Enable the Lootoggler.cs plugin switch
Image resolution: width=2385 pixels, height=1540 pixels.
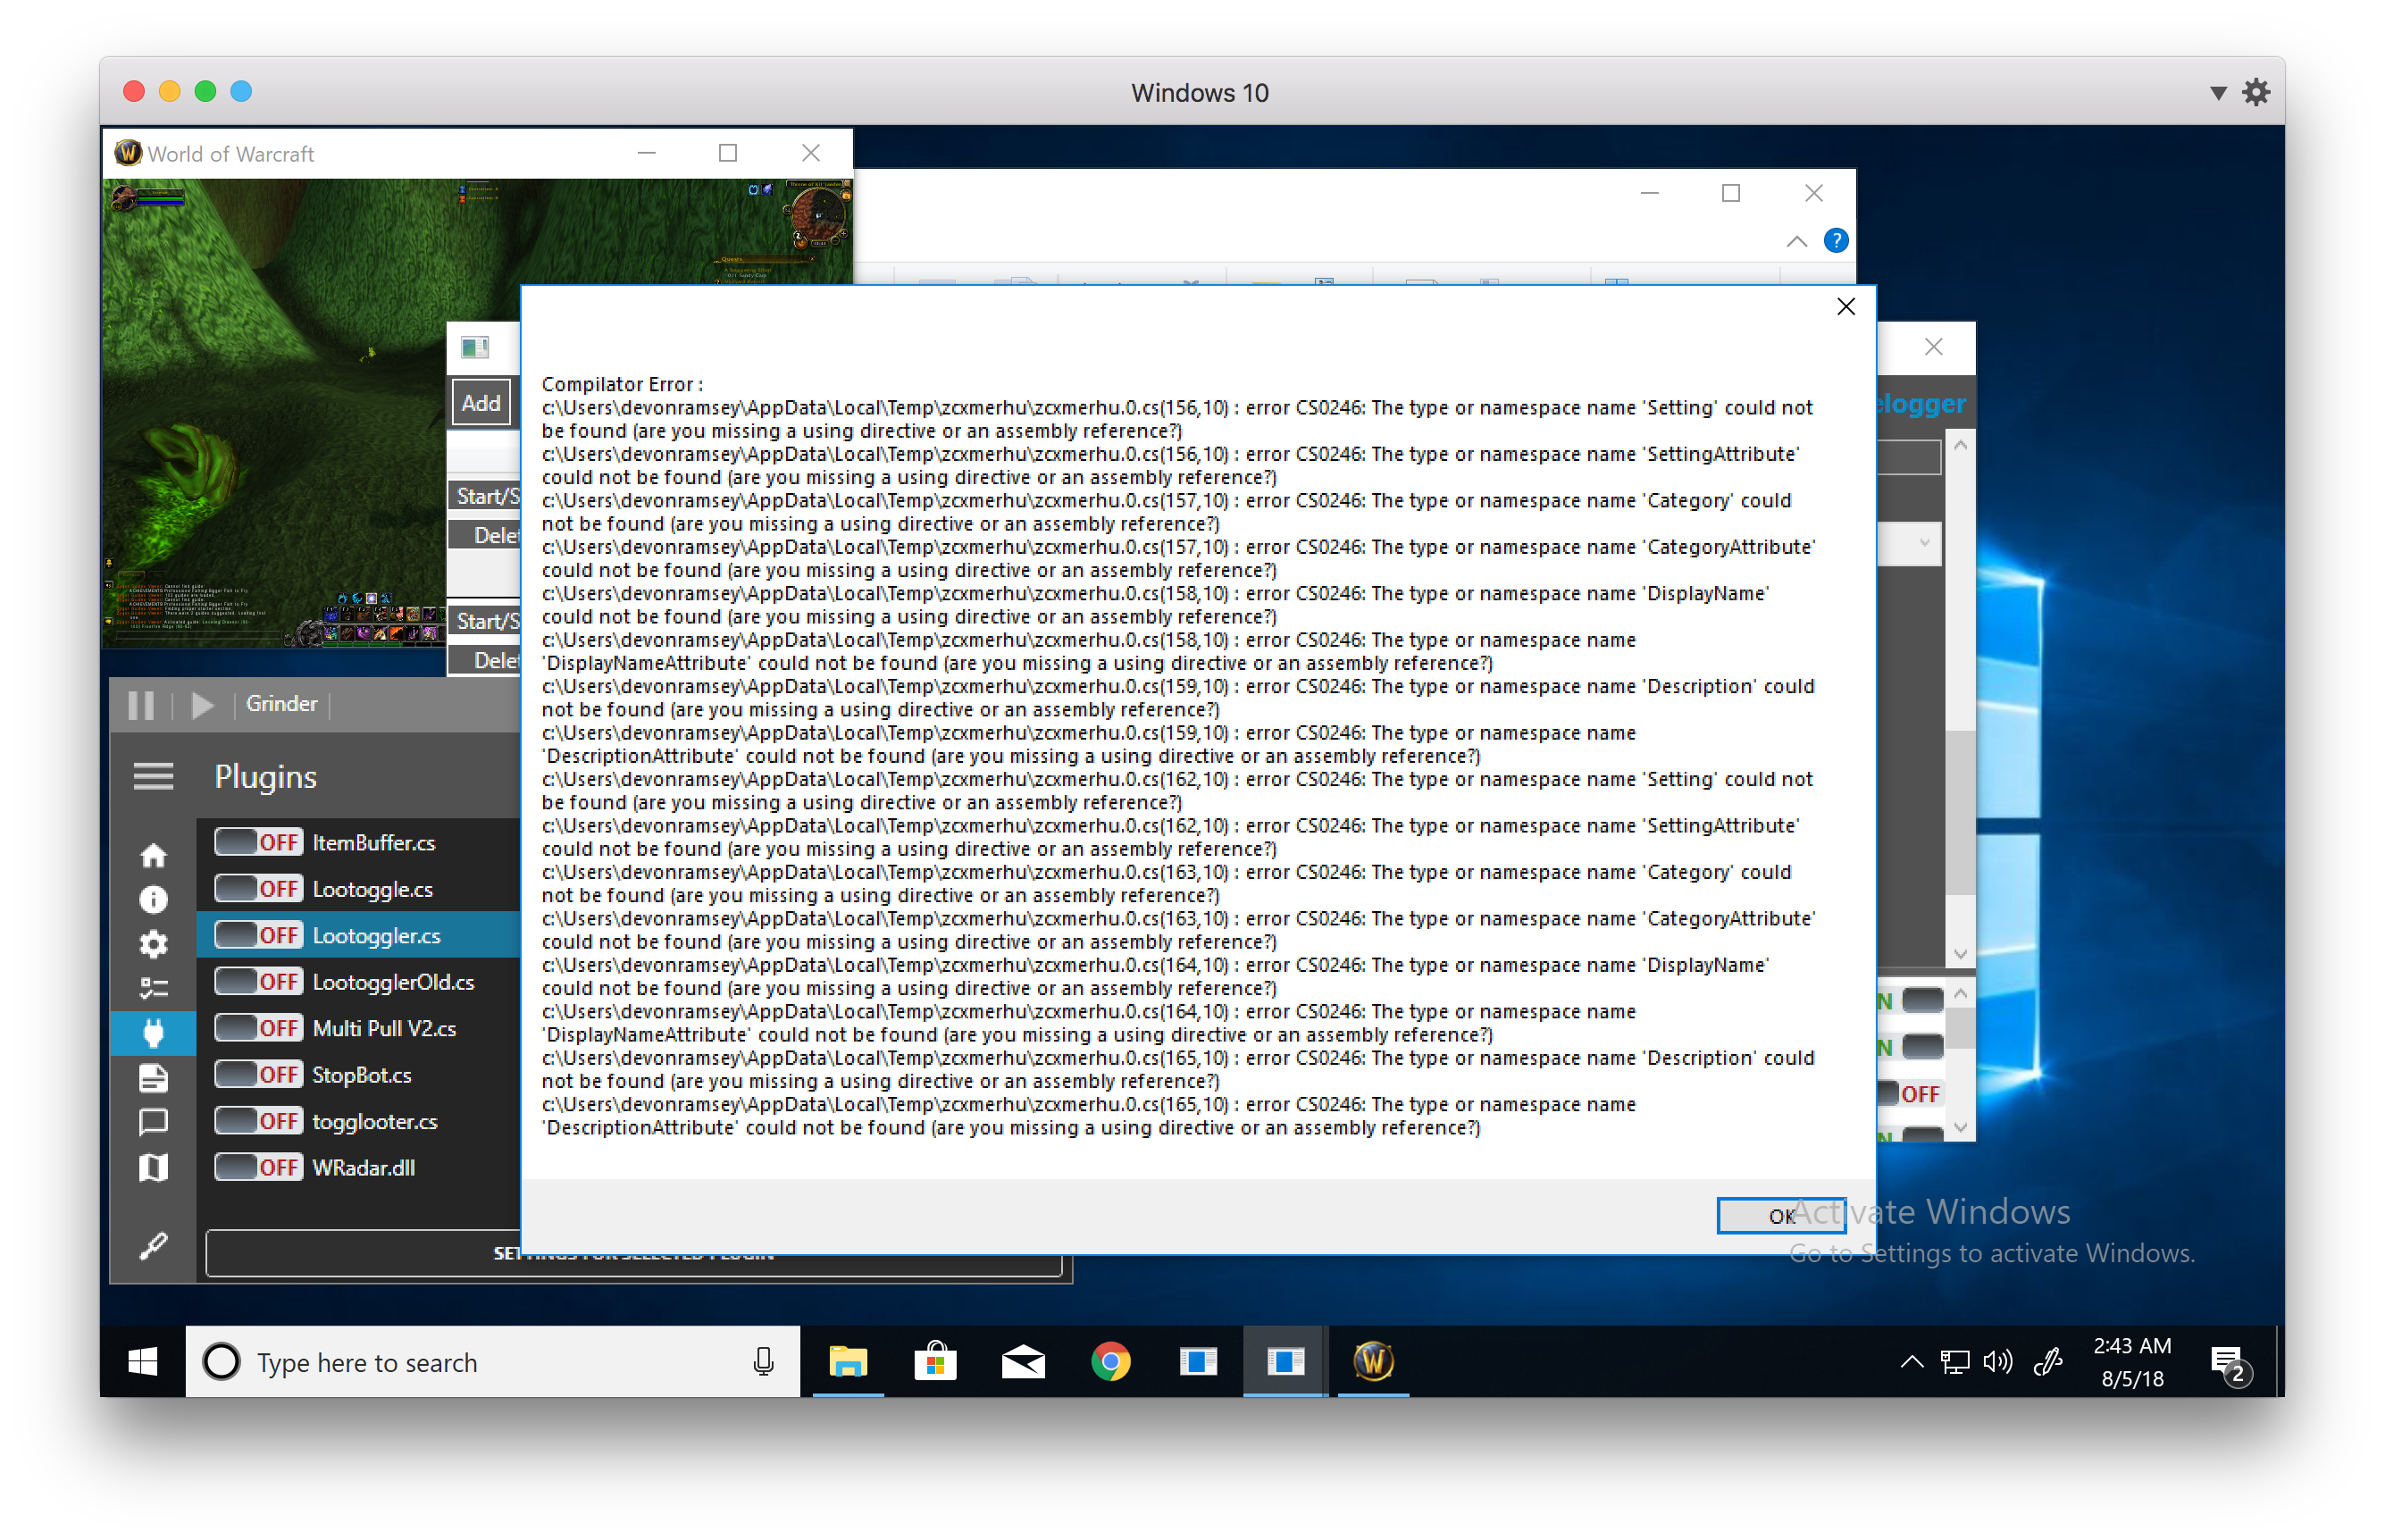258,936
